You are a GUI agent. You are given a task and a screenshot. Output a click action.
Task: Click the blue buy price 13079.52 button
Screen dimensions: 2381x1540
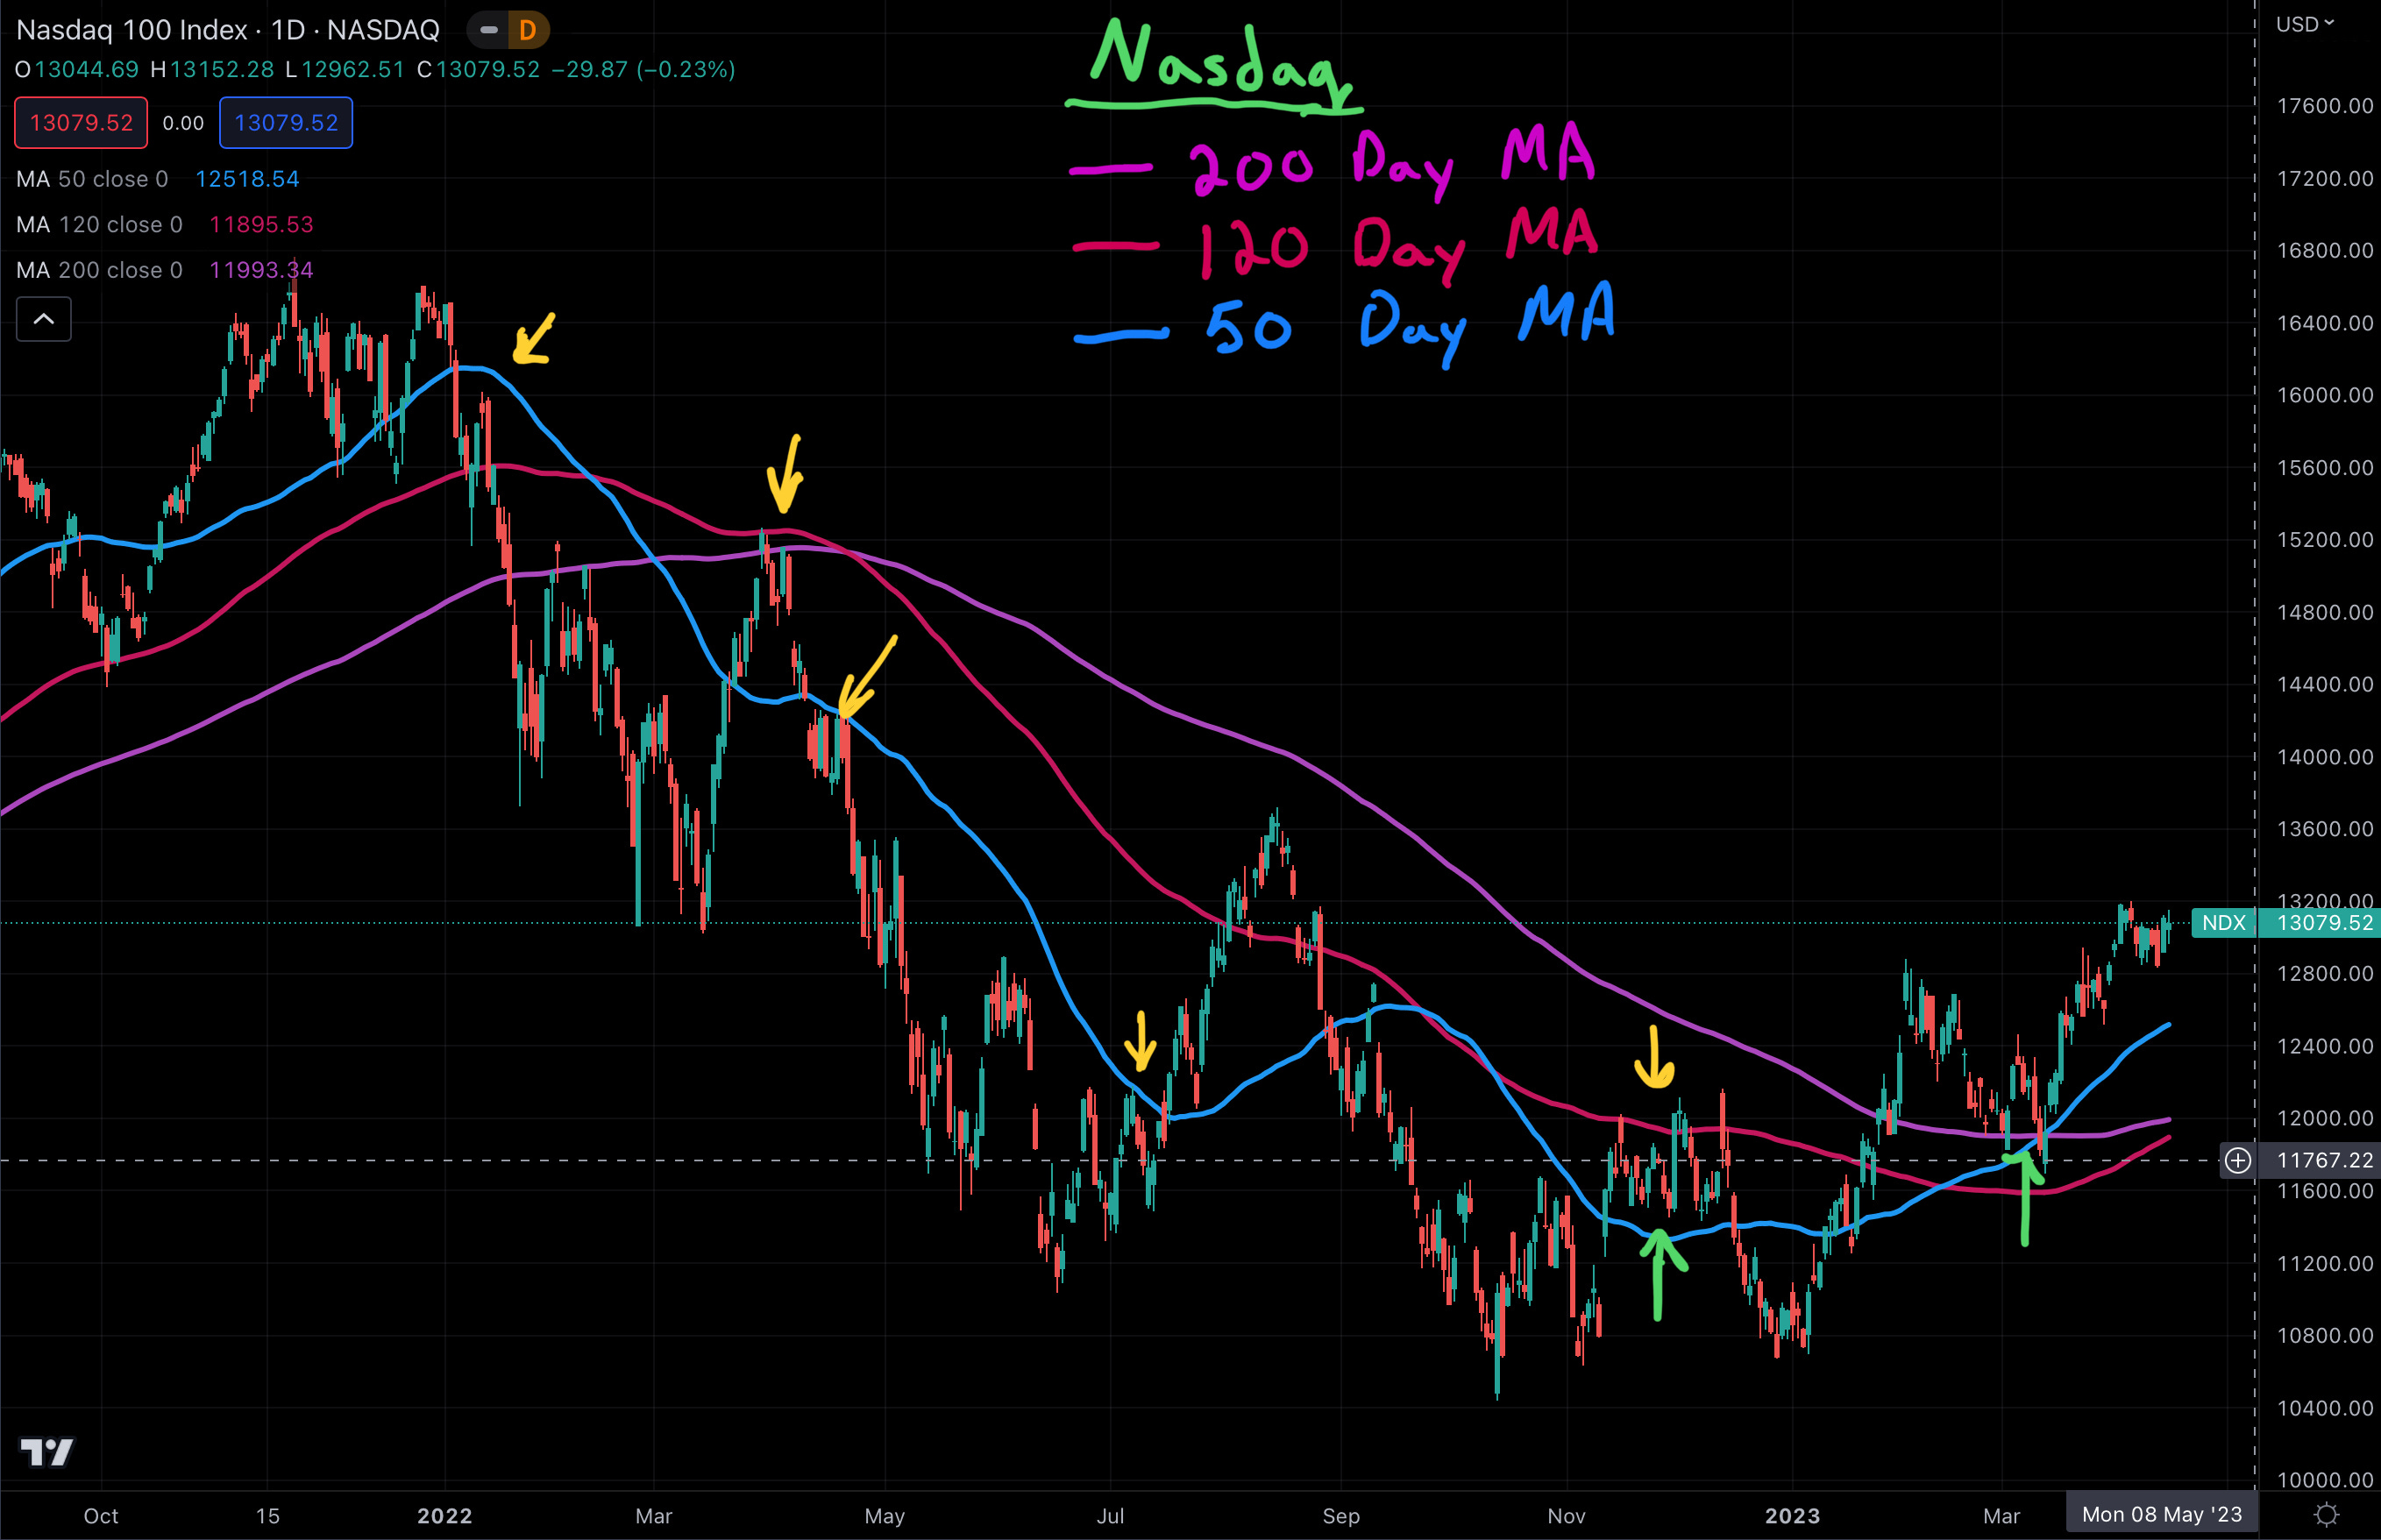pos(286,122)
